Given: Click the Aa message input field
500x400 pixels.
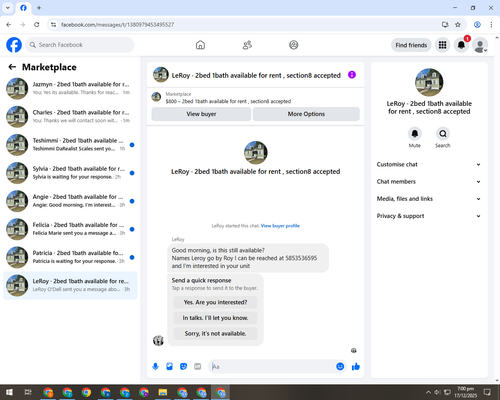Looking at the screenshot, I should click(272, 367).
